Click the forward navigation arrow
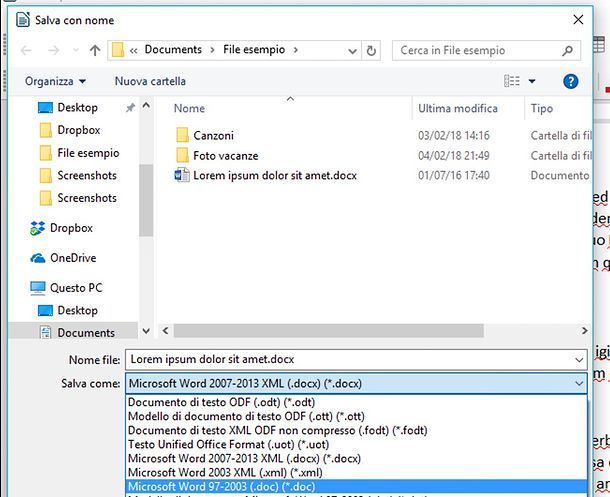The image size is (610, 497). click(x=53, y=50)
